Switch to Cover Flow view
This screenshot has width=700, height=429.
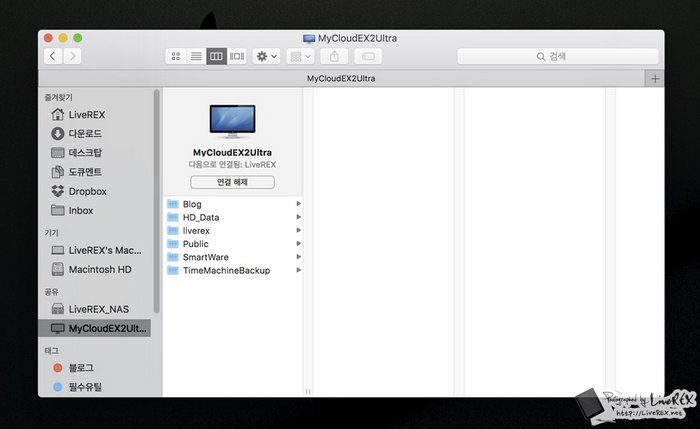pos(237,56)
